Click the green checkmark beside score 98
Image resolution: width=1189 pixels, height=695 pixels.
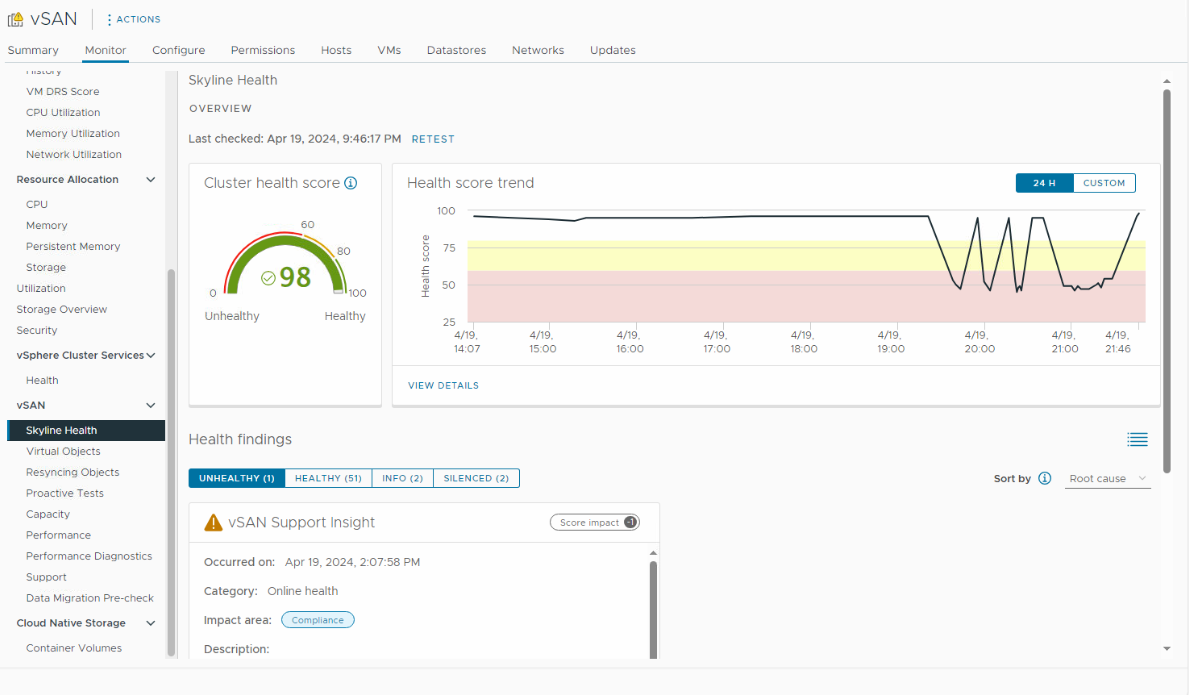coord(268,278)
